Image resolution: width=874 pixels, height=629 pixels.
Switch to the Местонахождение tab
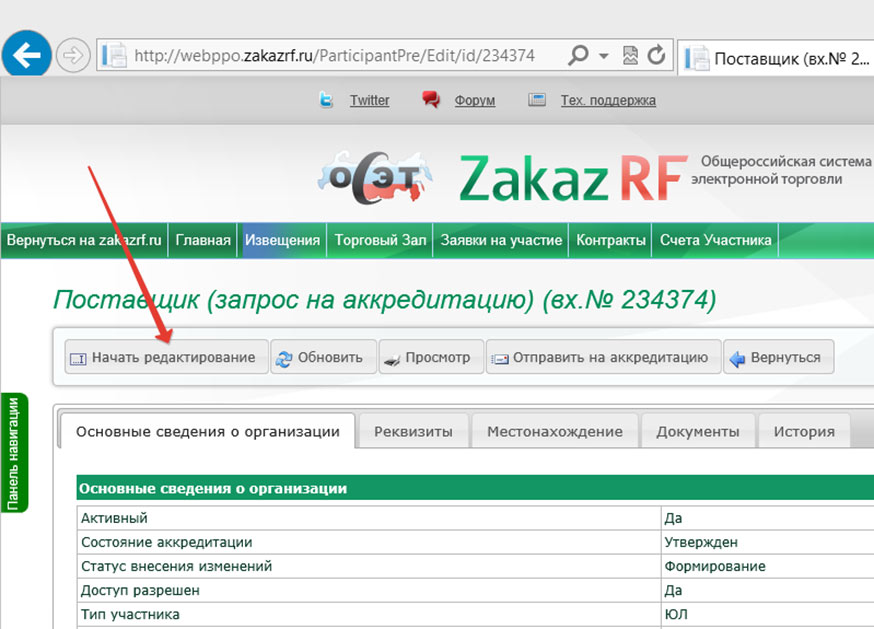coord(555,431)
